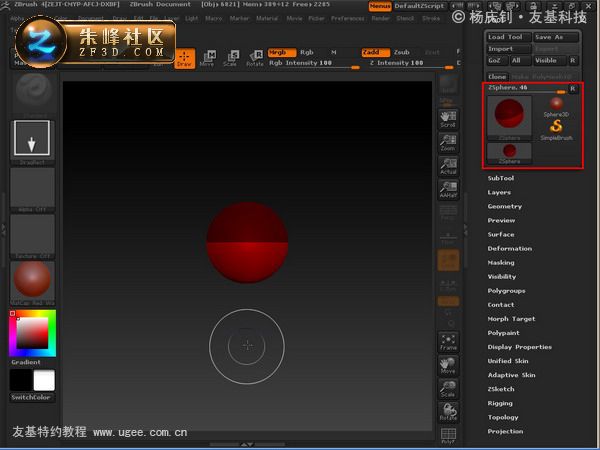This screenshot has width=600, height=450.
Task: Select the SimpleBrush tool
Action: point(556,130)
